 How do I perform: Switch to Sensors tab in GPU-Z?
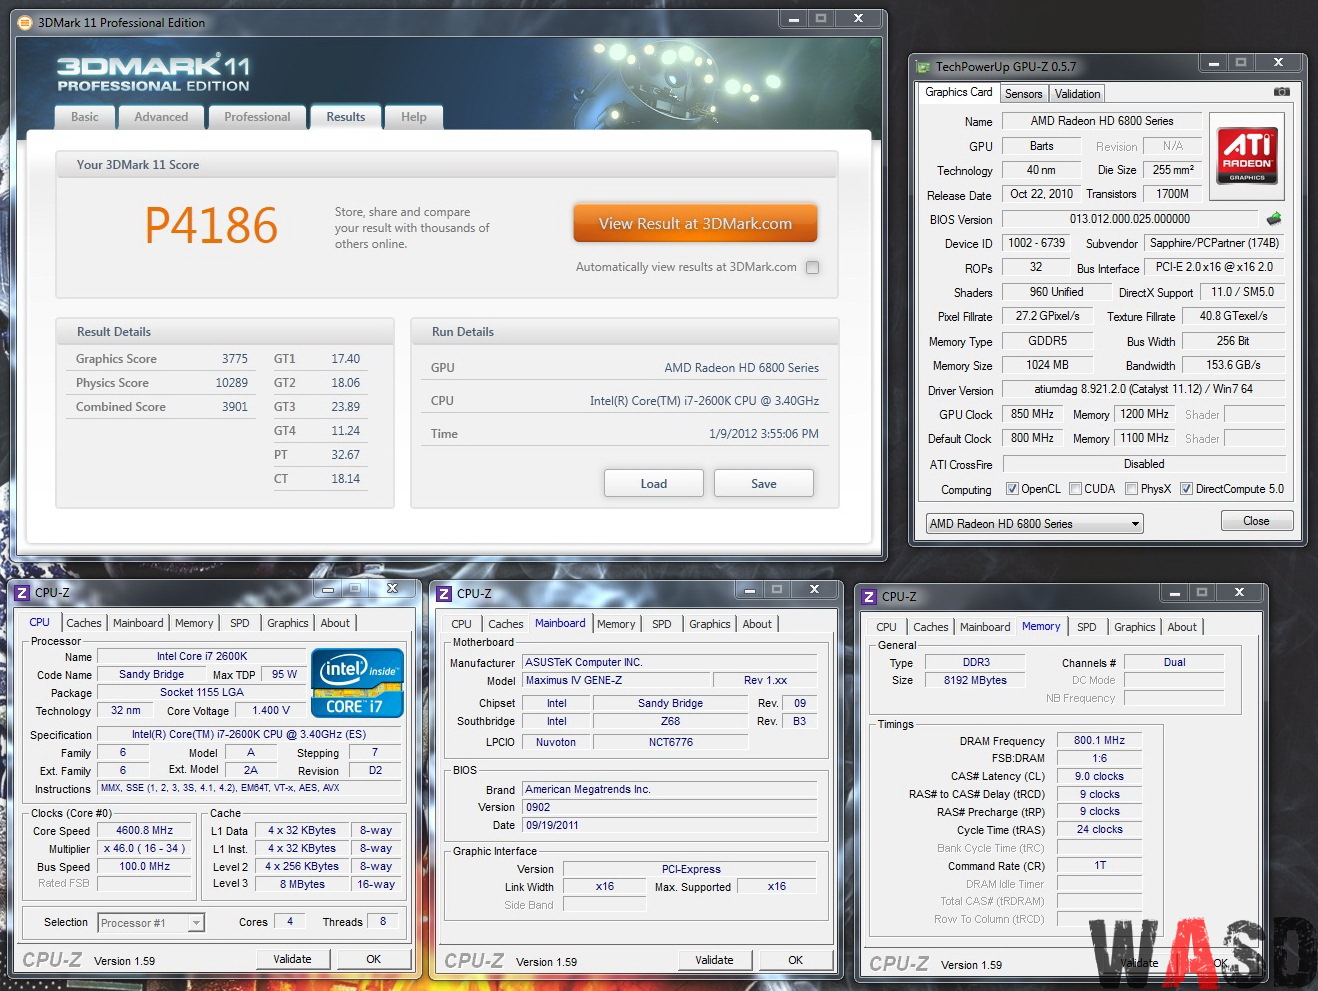(x=1023, y=94)
